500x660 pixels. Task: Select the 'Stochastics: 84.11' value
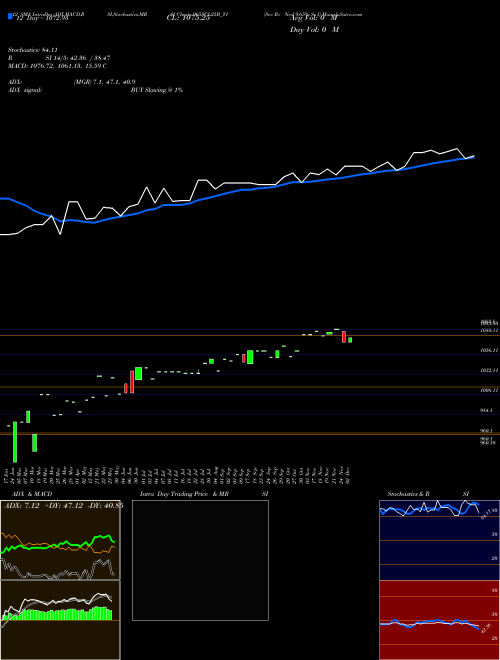(x=32, y=50)
